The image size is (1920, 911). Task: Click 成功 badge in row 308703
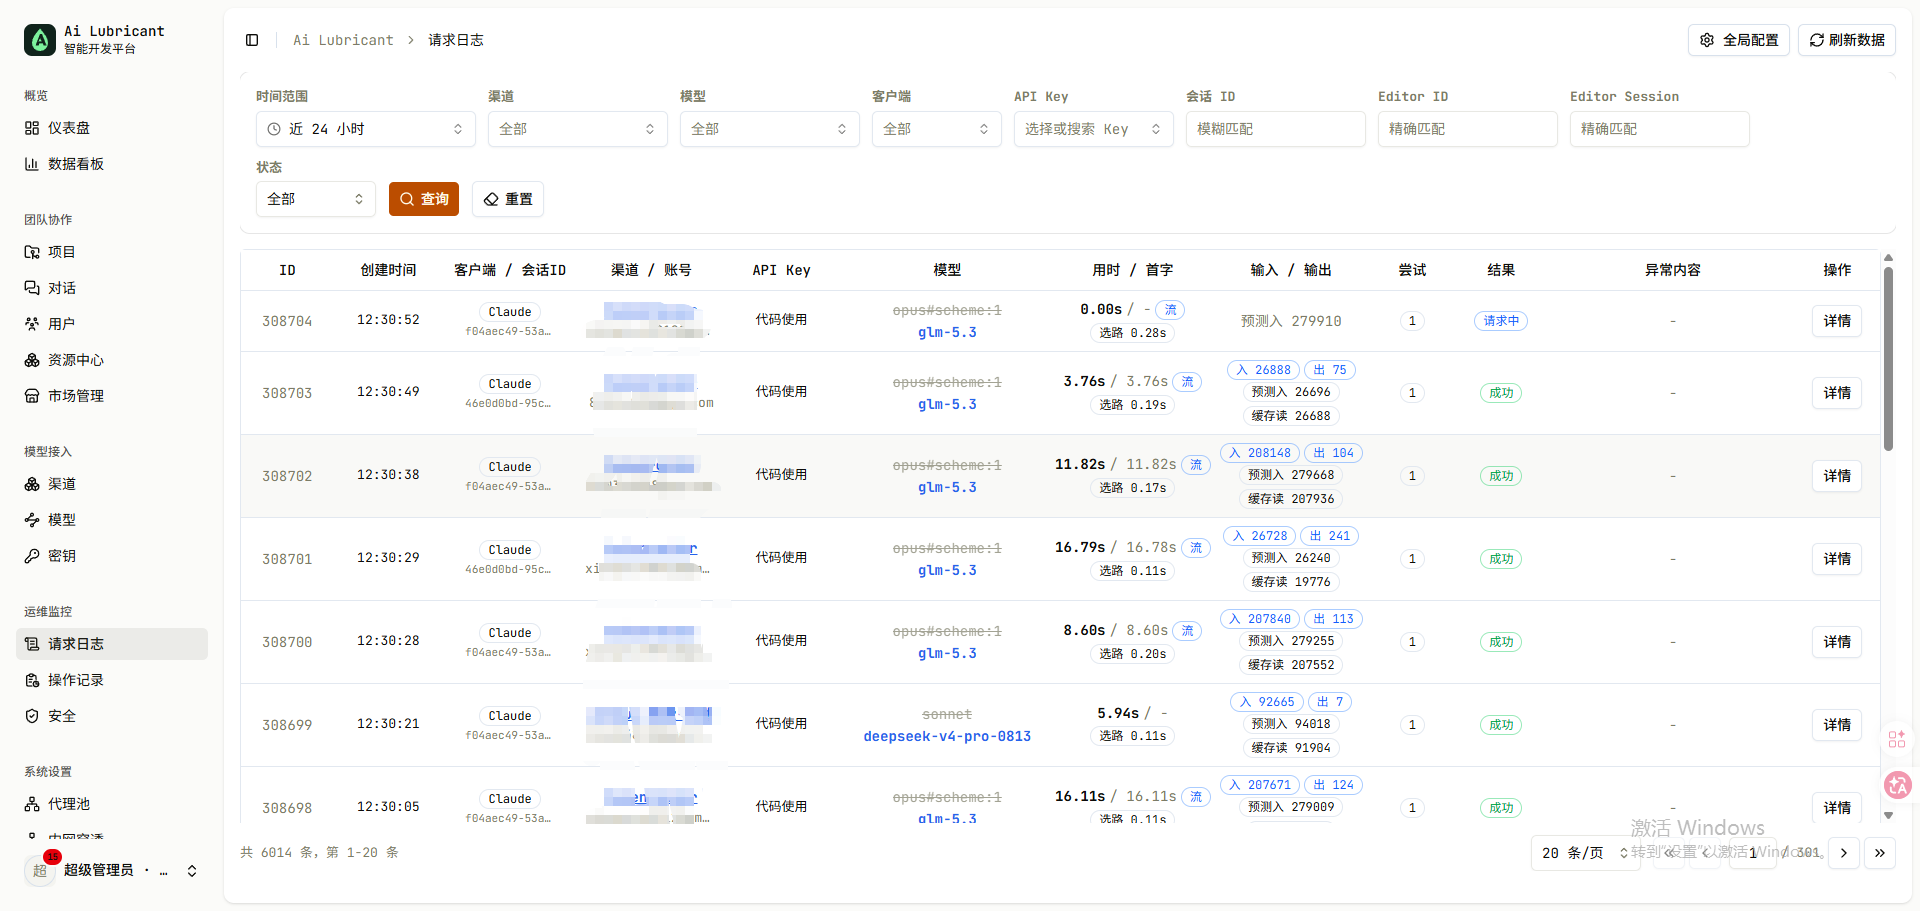click(1501, 393)
